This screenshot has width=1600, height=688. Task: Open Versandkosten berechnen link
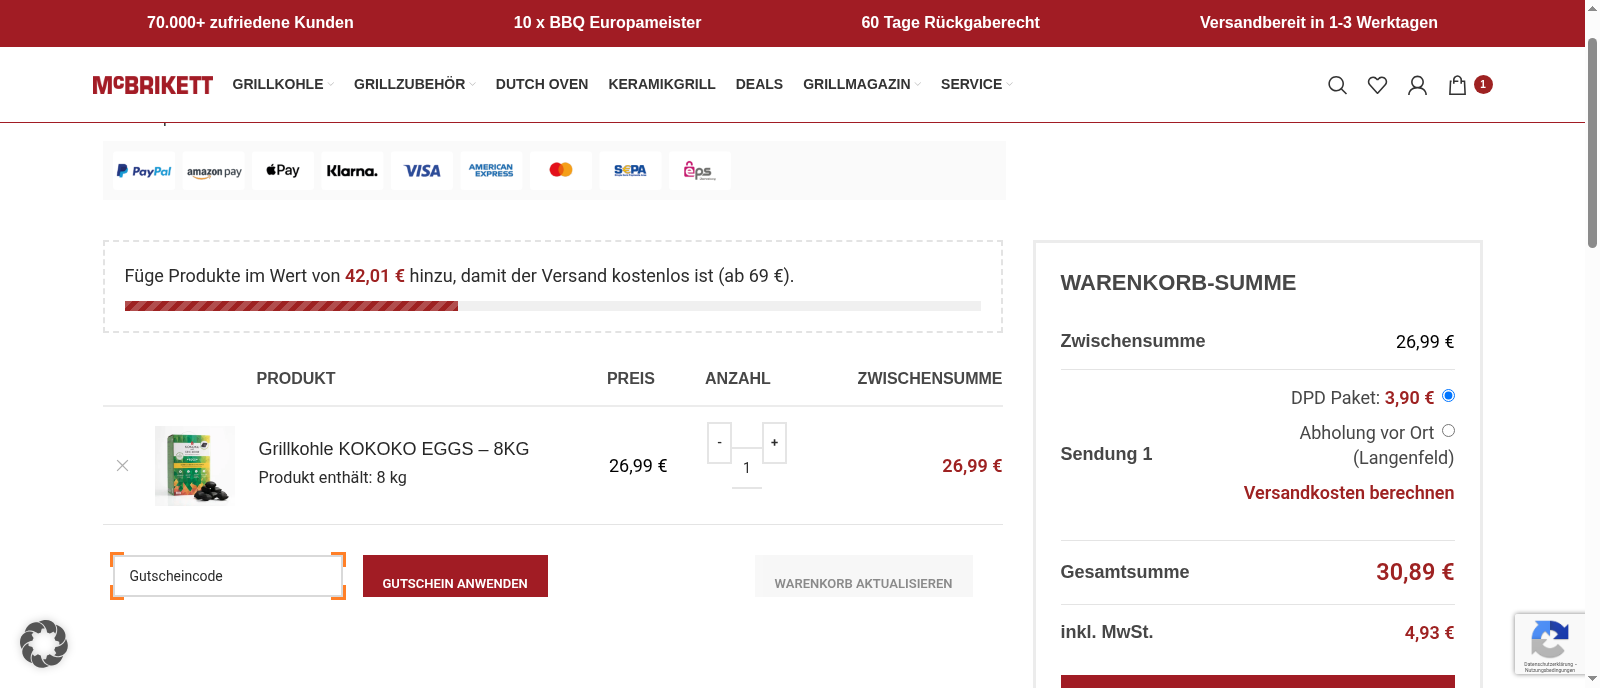[x=1348, y=493]
